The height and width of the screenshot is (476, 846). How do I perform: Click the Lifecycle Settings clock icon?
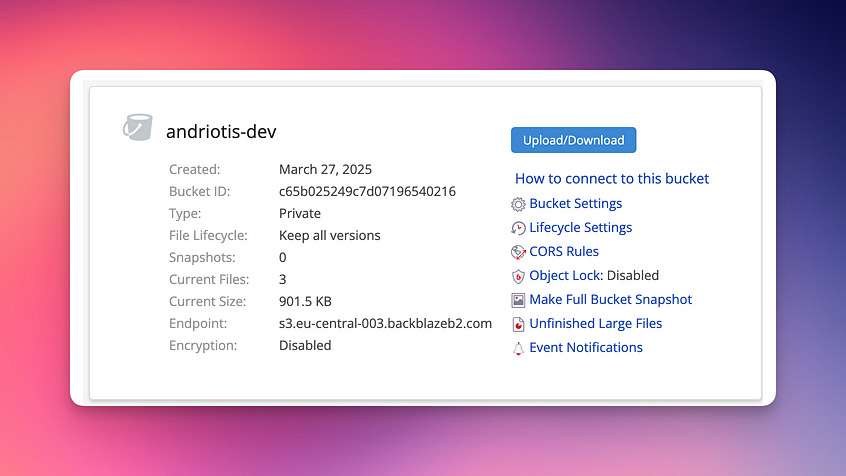(518, 228)
